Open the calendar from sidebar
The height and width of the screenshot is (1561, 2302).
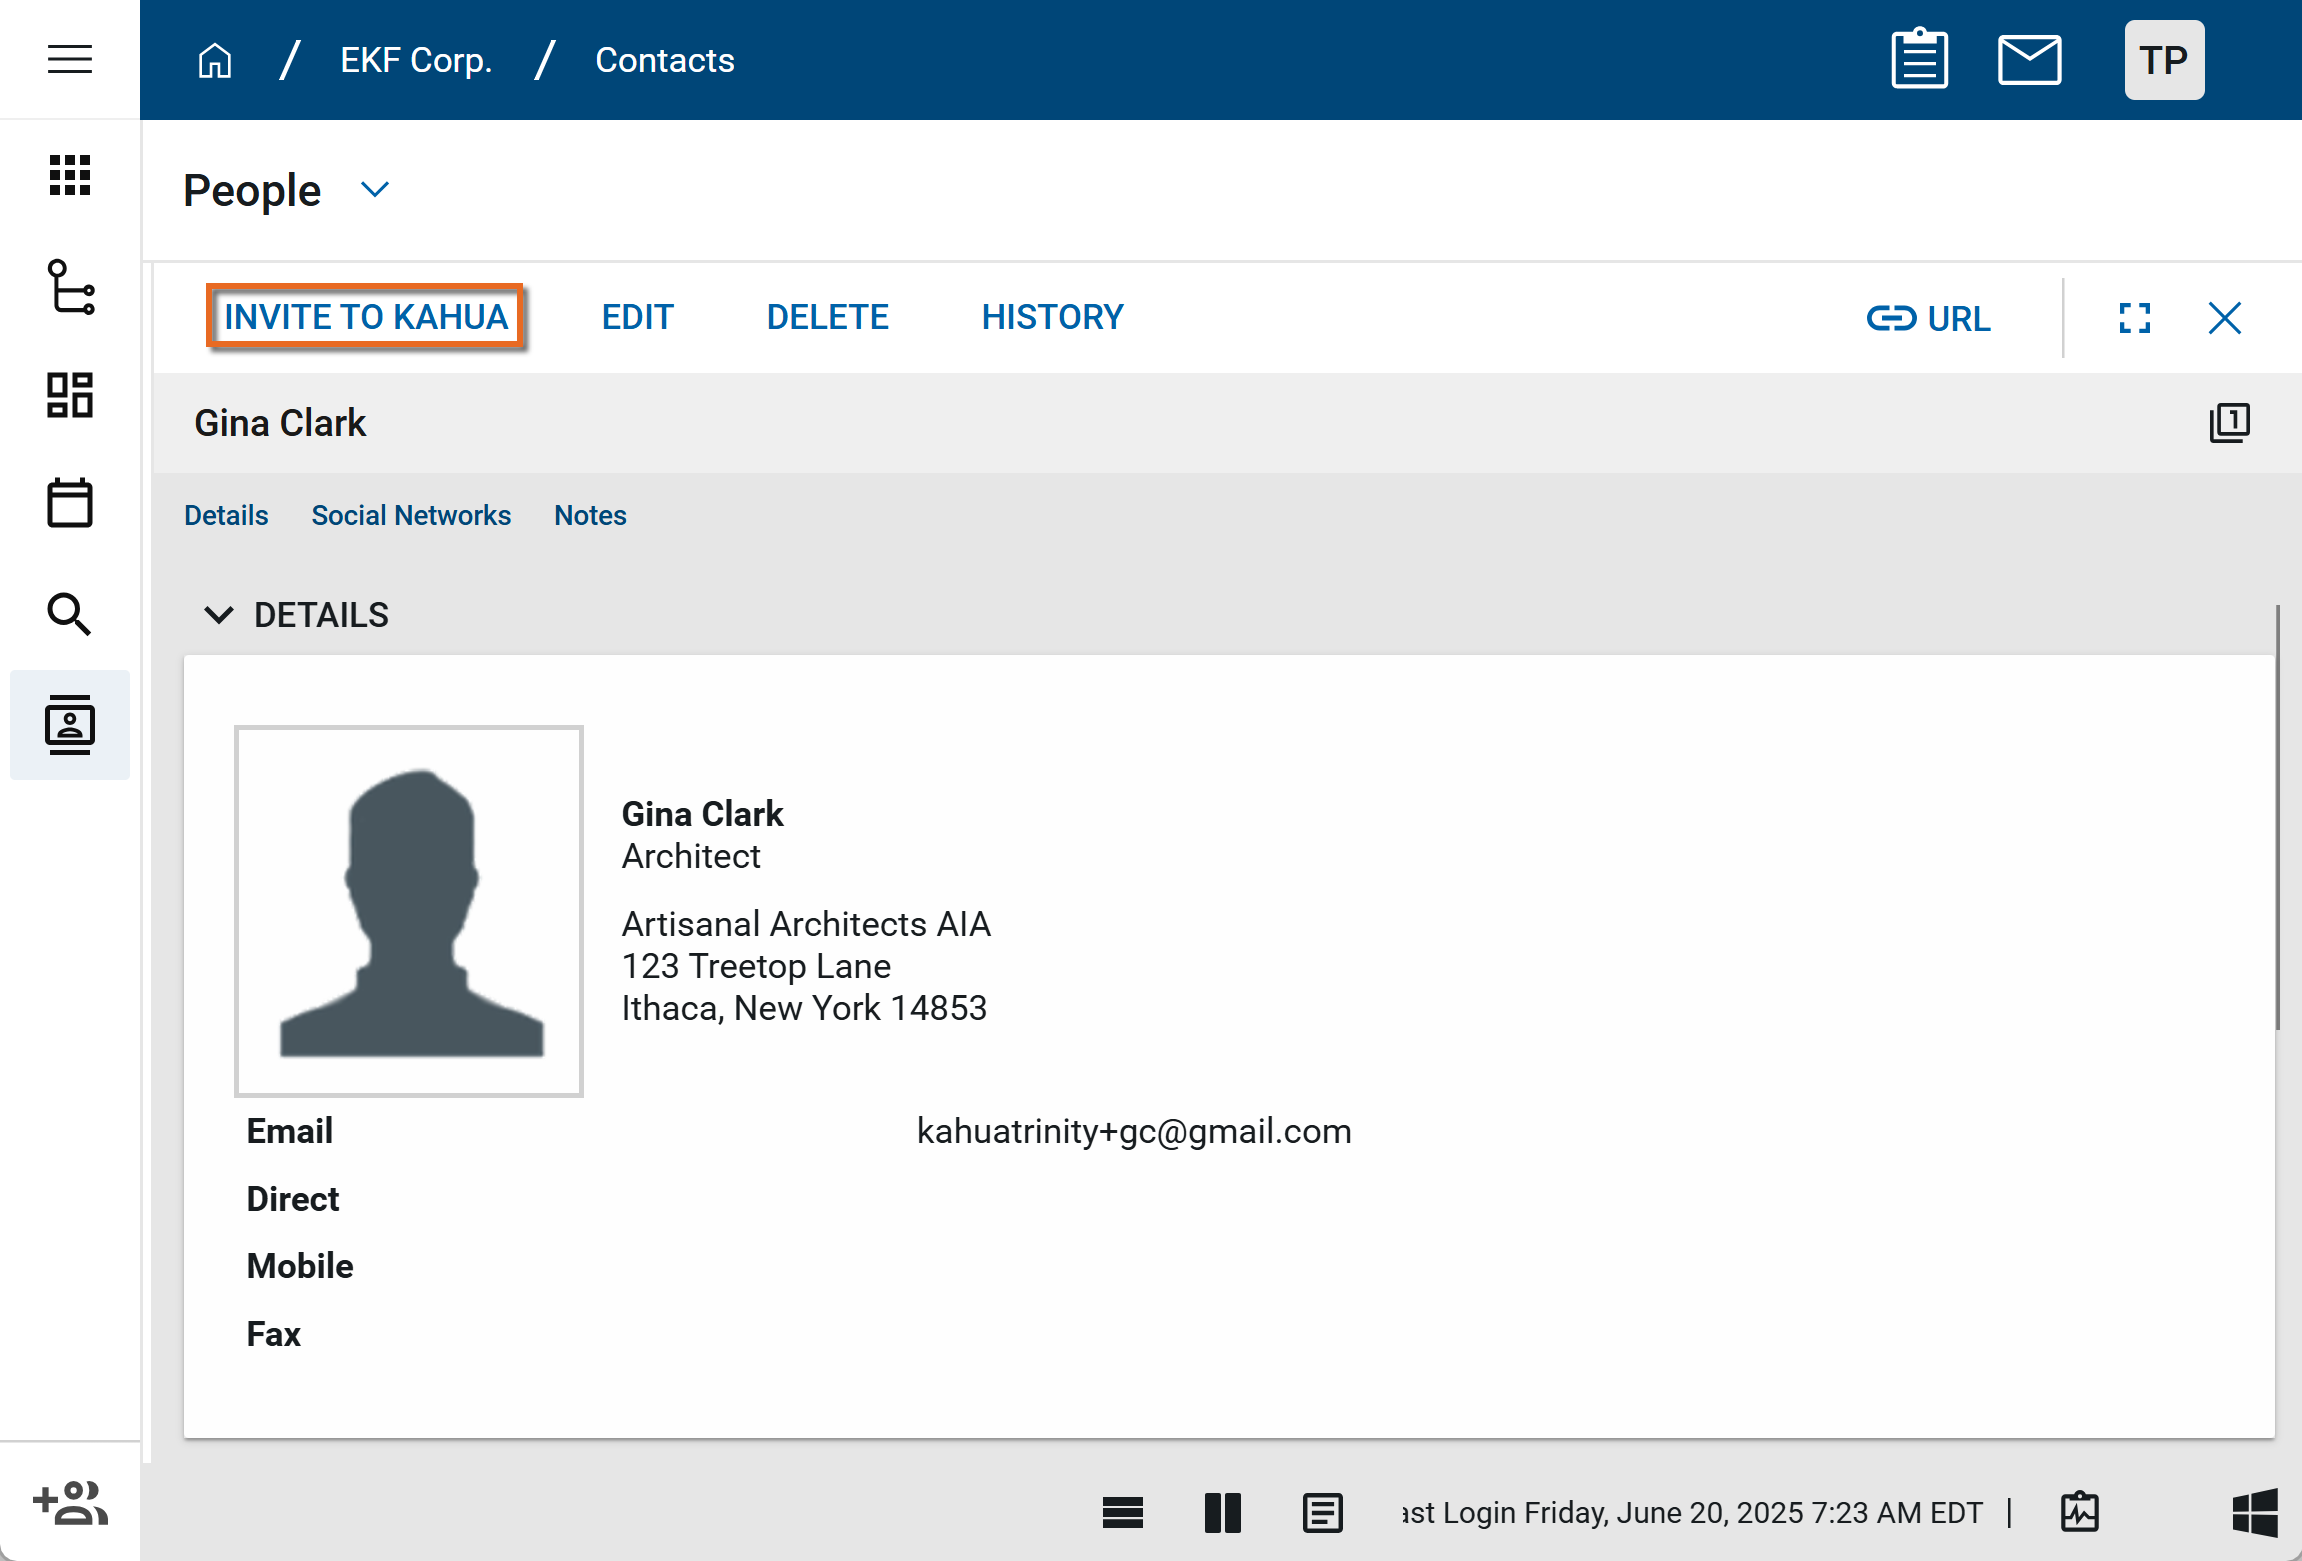(x=70, y=503)
